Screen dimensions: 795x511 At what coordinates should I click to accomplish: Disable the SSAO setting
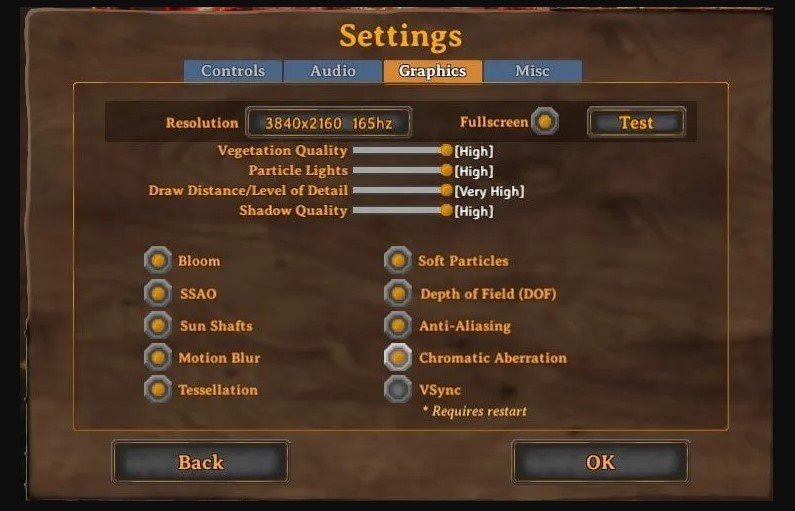tap(158, 294)
